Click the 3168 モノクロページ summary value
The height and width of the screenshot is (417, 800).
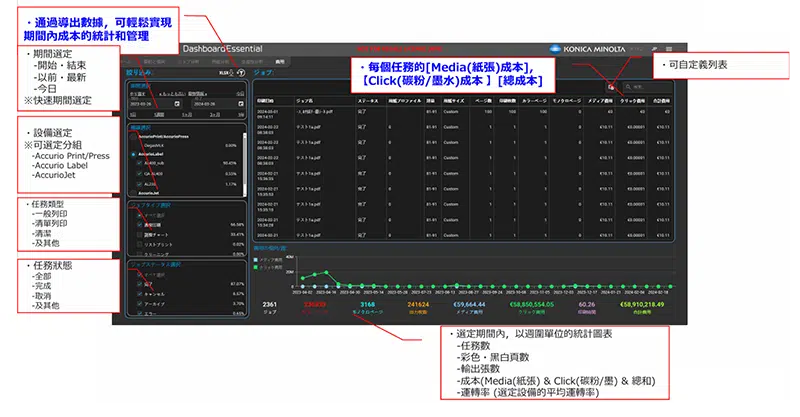[367, 304]
